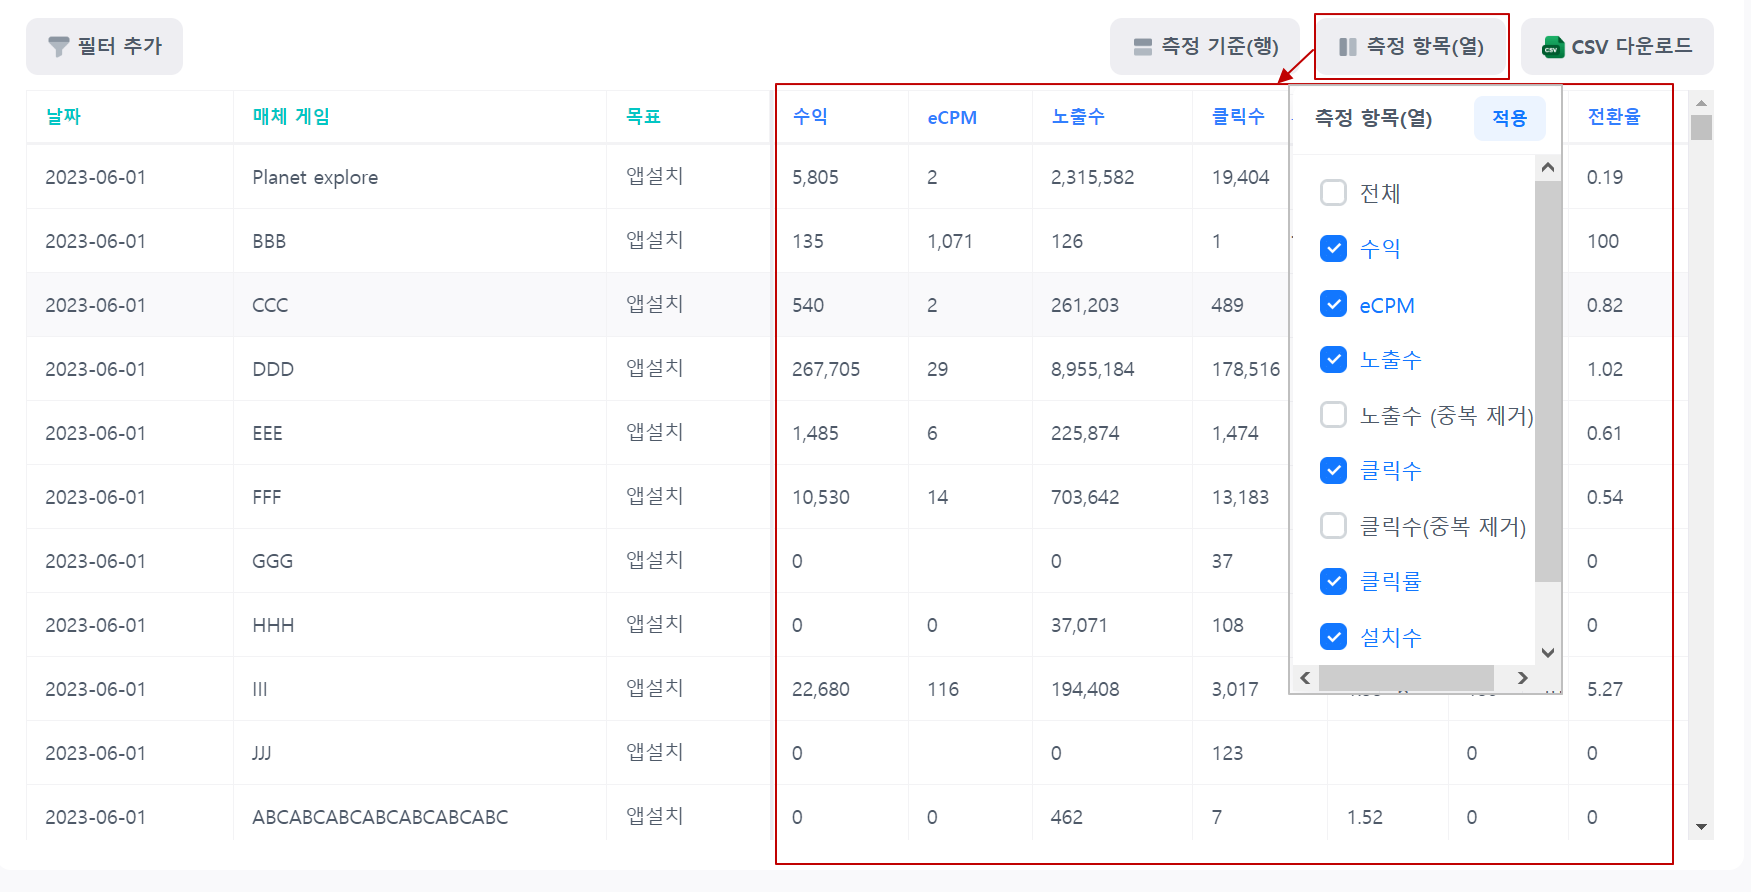Click the 클릭수 table column header
The image size is (1751, 892).
pos(1238,117)
